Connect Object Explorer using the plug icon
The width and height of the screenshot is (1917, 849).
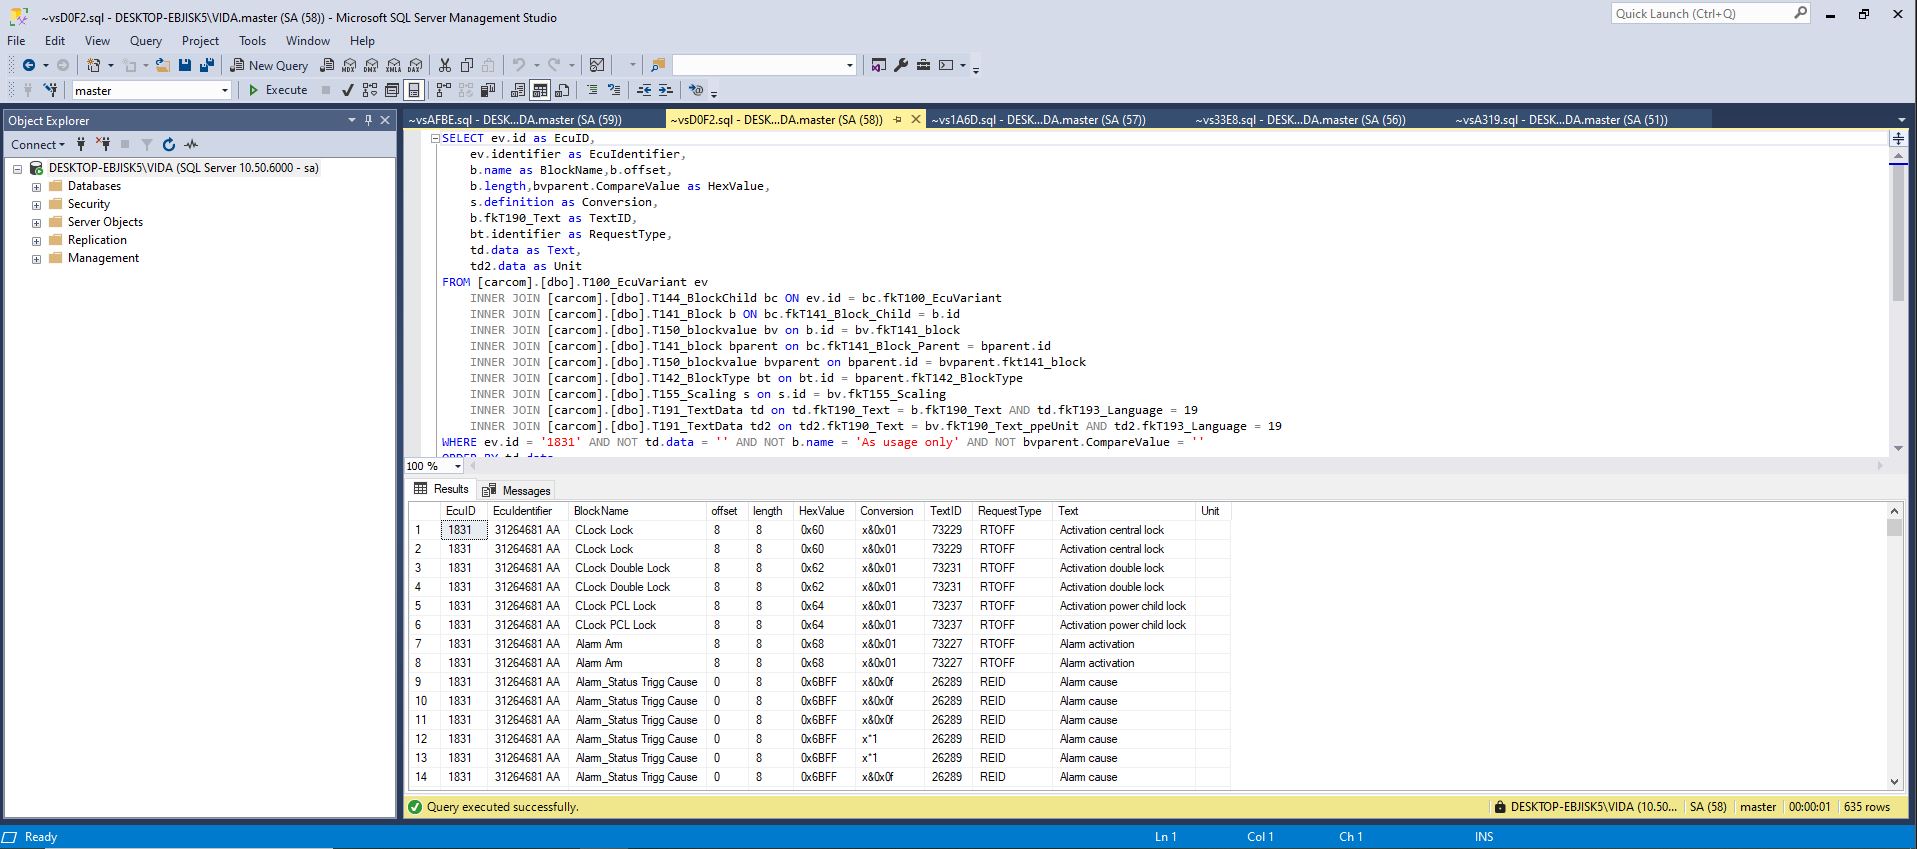(81, 144)
